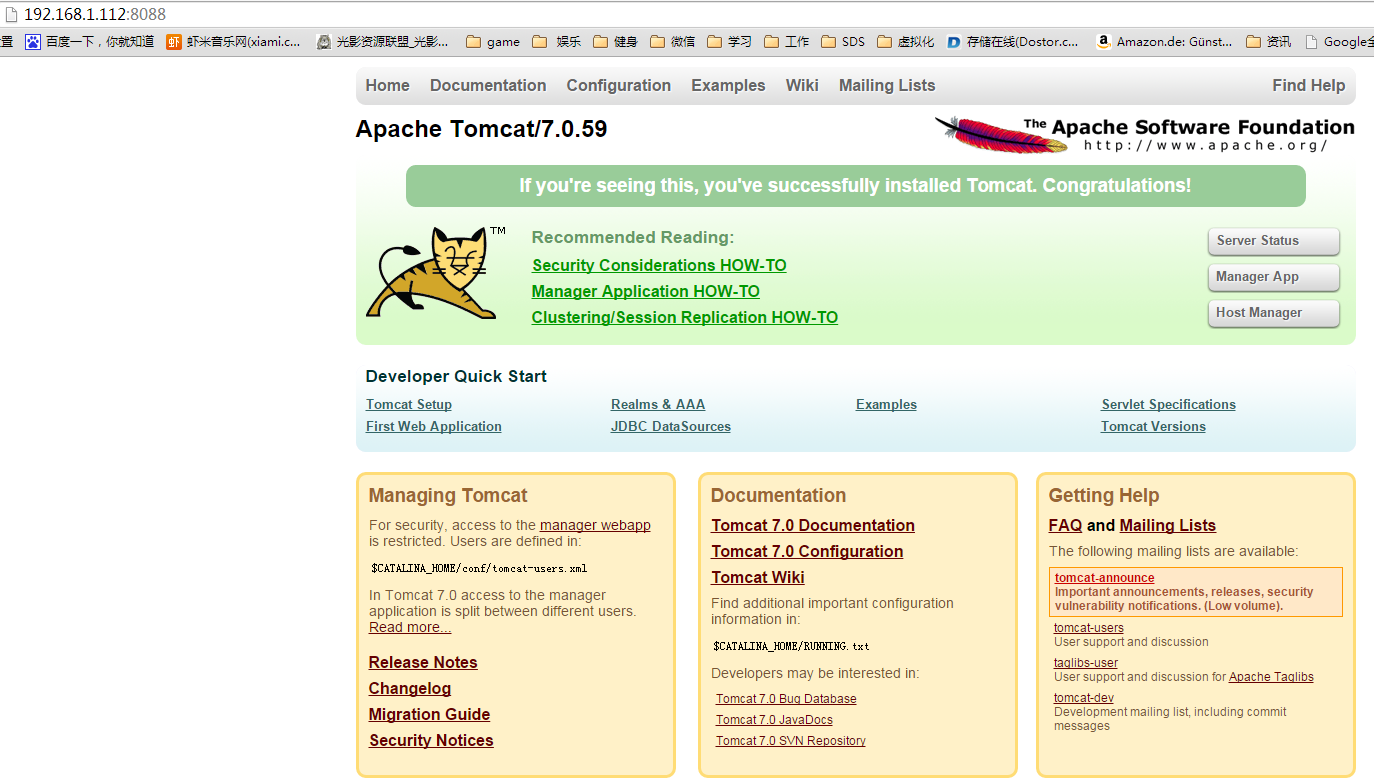Open the '虚拟化' bookmark folder
This screenshot has width=1374, height=778.
[x=906, y=42]
